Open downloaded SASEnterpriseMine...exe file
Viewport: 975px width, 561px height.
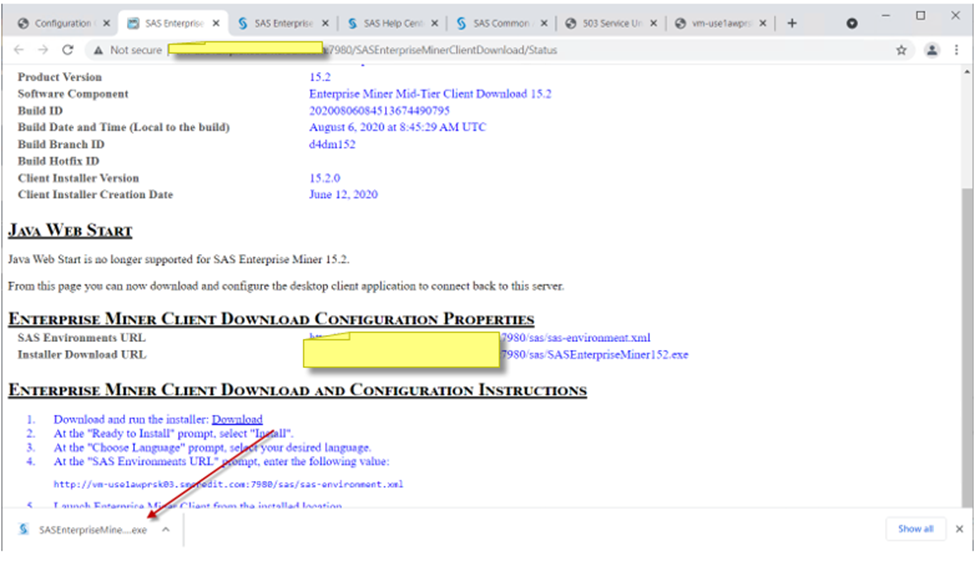[x=93, y=530]
